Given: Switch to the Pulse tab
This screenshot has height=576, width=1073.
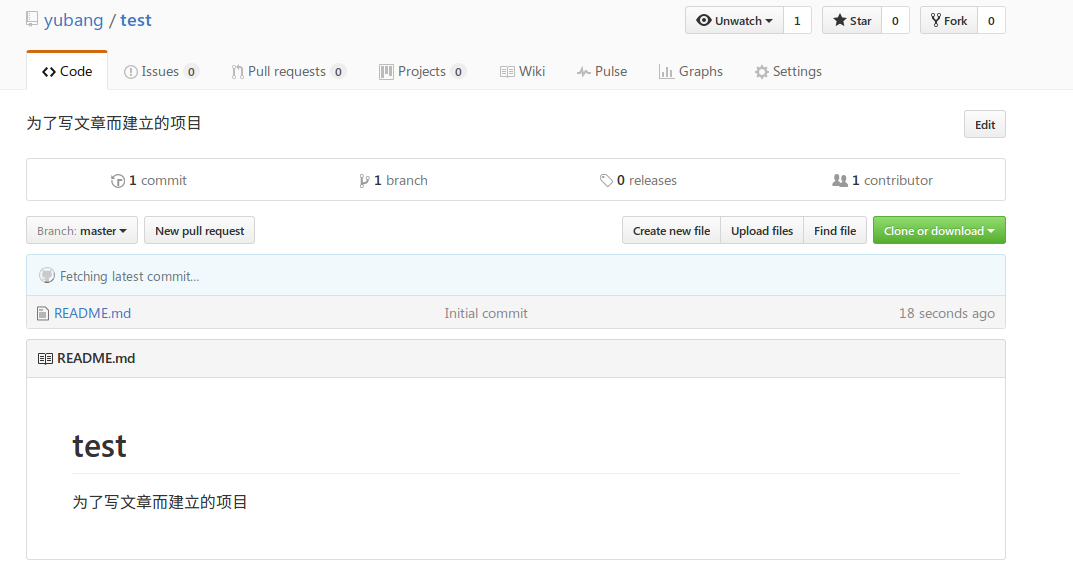Looking at the screenshot, I should [602, 71].
